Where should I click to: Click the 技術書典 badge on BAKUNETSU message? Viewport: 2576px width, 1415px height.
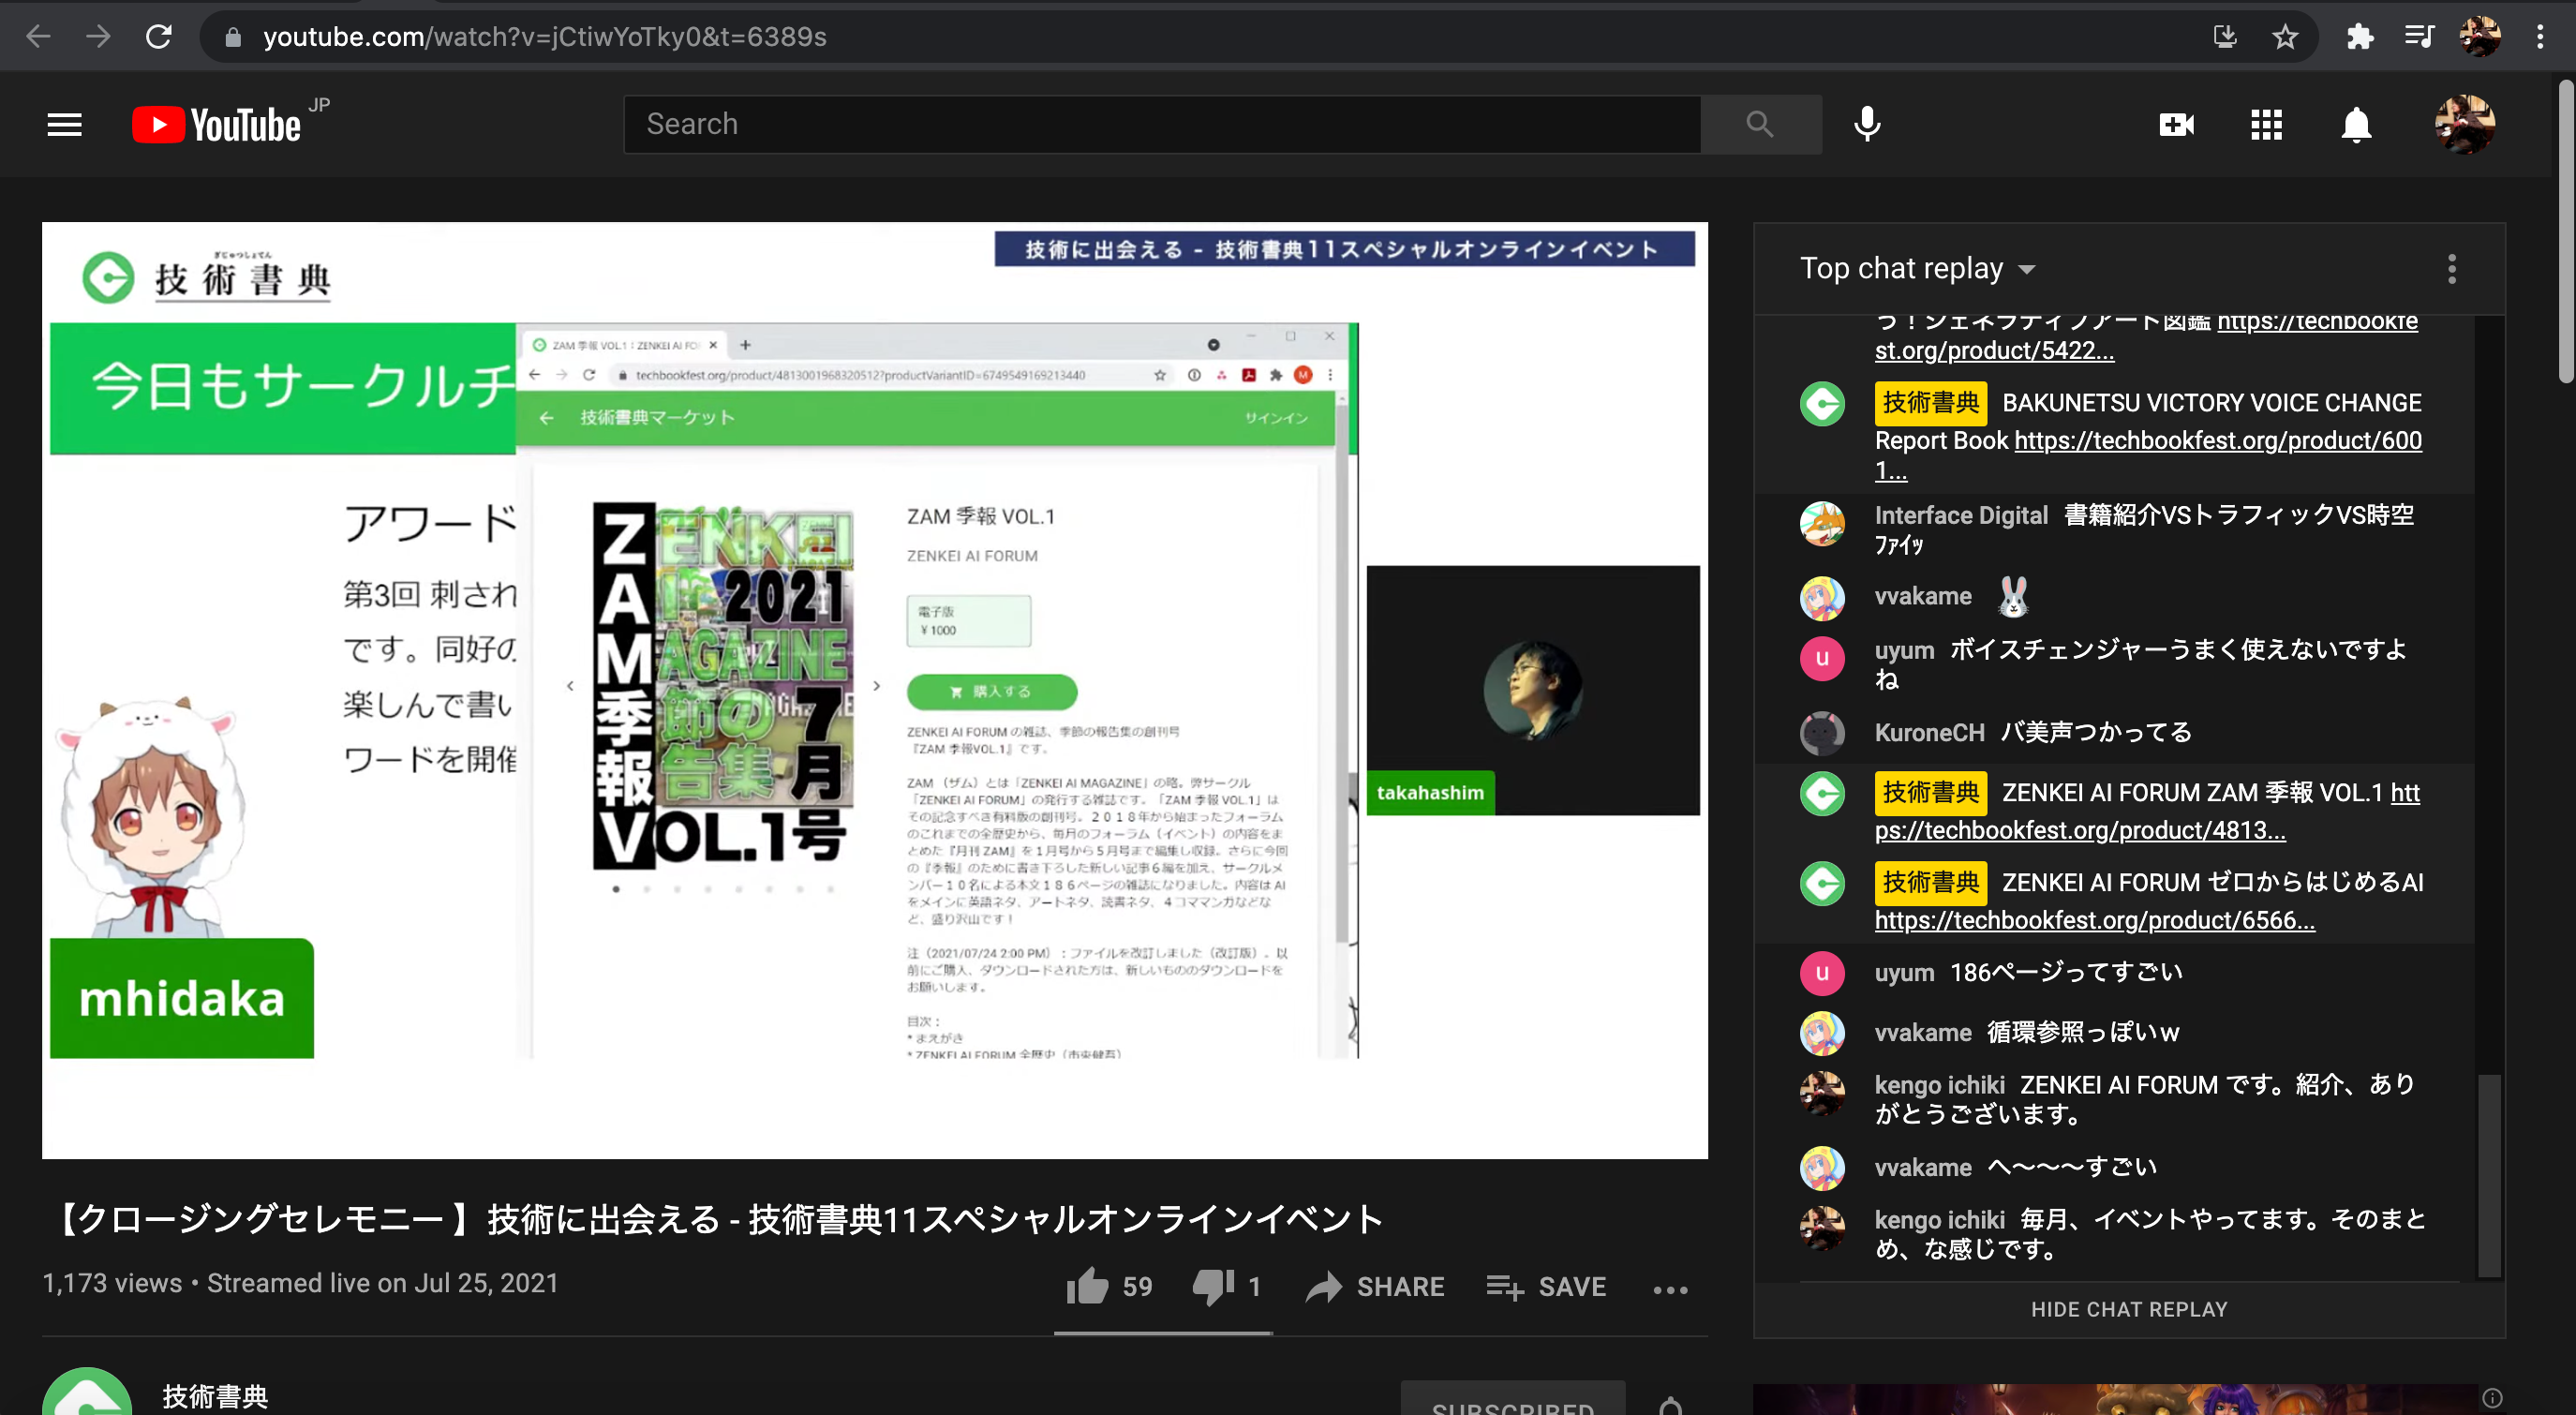(1930, 403)
